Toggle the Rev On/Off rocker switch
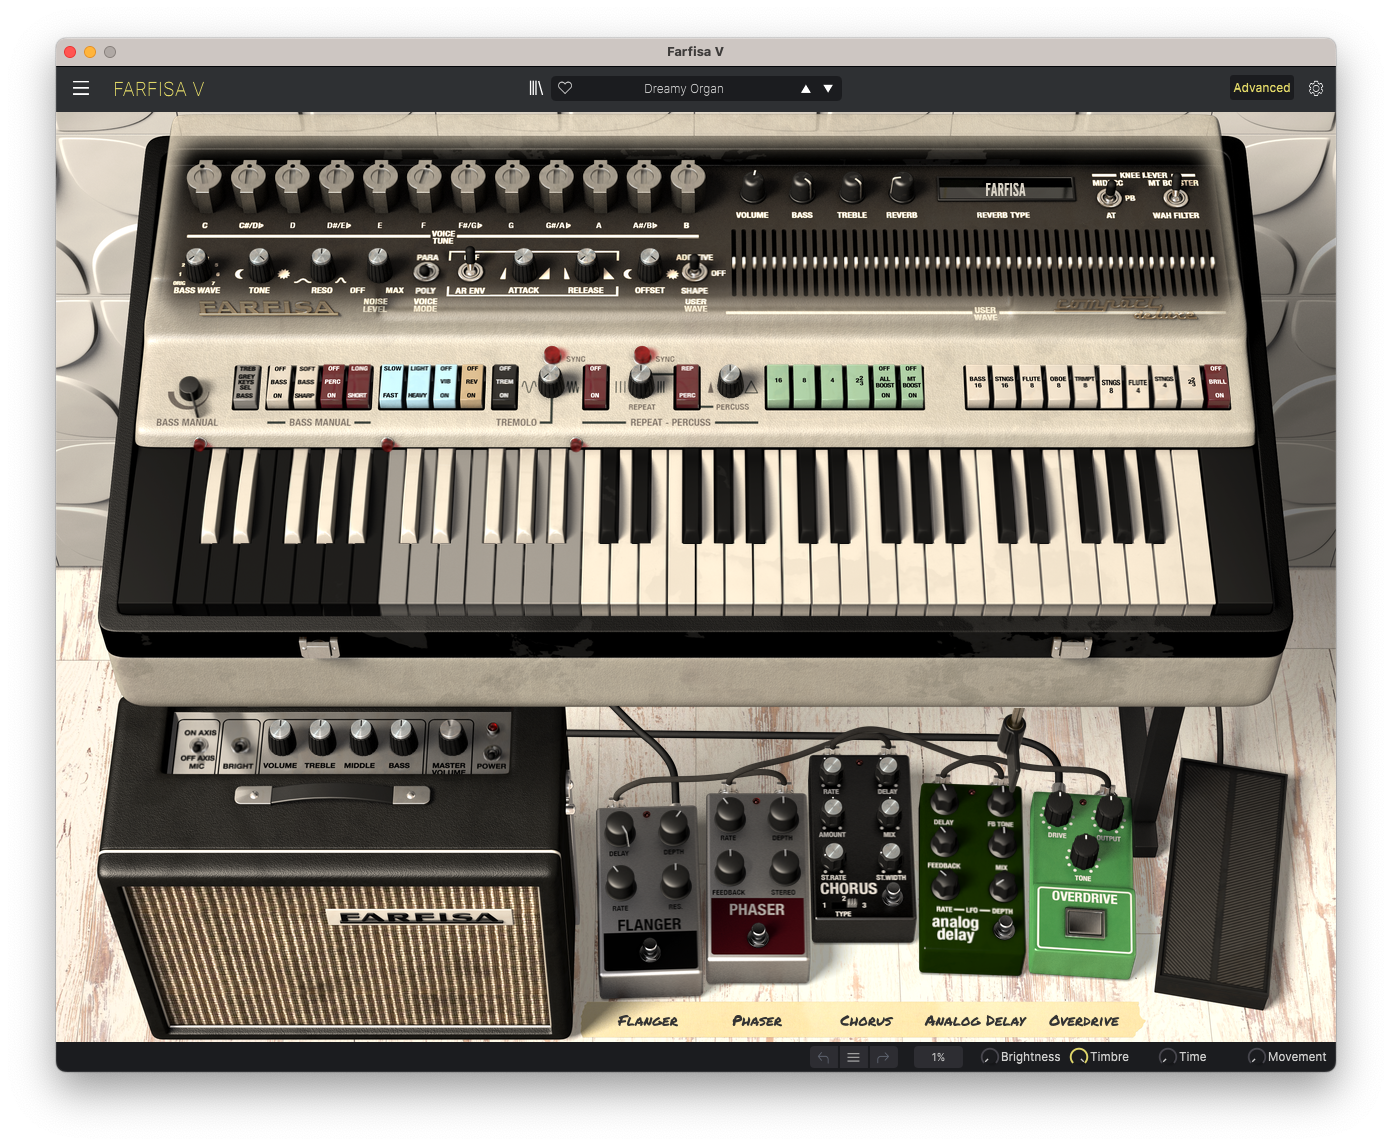Image resolution: width=1392 pixels, height=1146 pixels. coord(472,385)
